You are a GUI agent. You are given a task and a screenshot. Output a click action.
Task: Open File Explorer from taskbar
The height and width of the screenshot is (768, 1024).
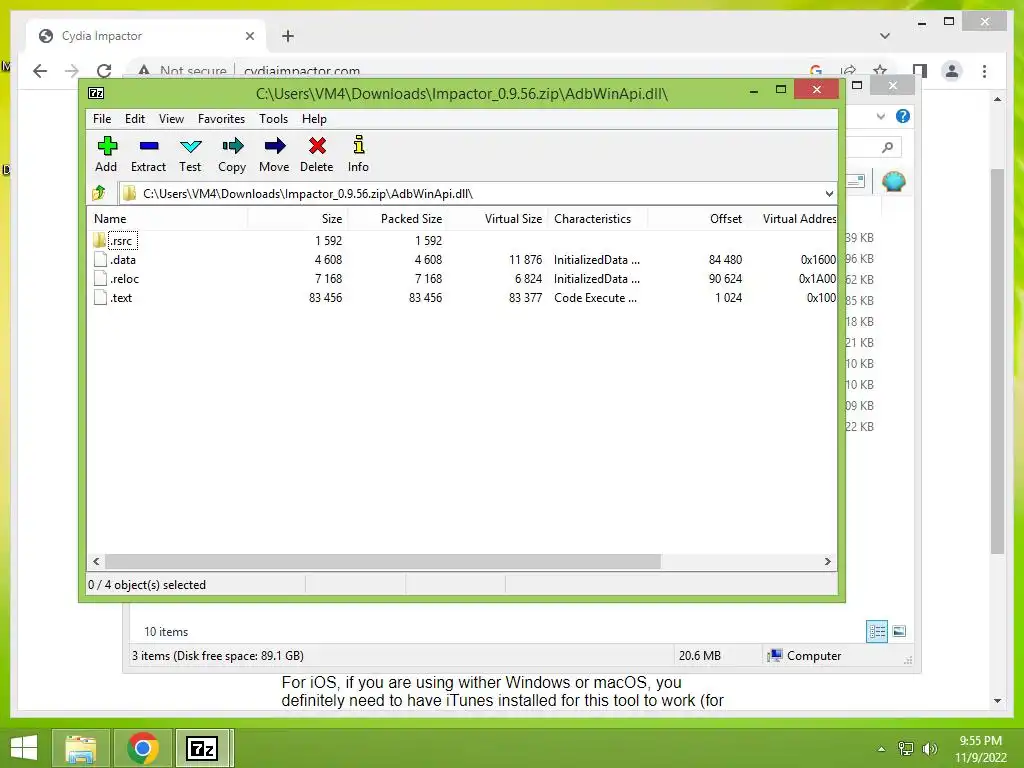coord(80,748)
